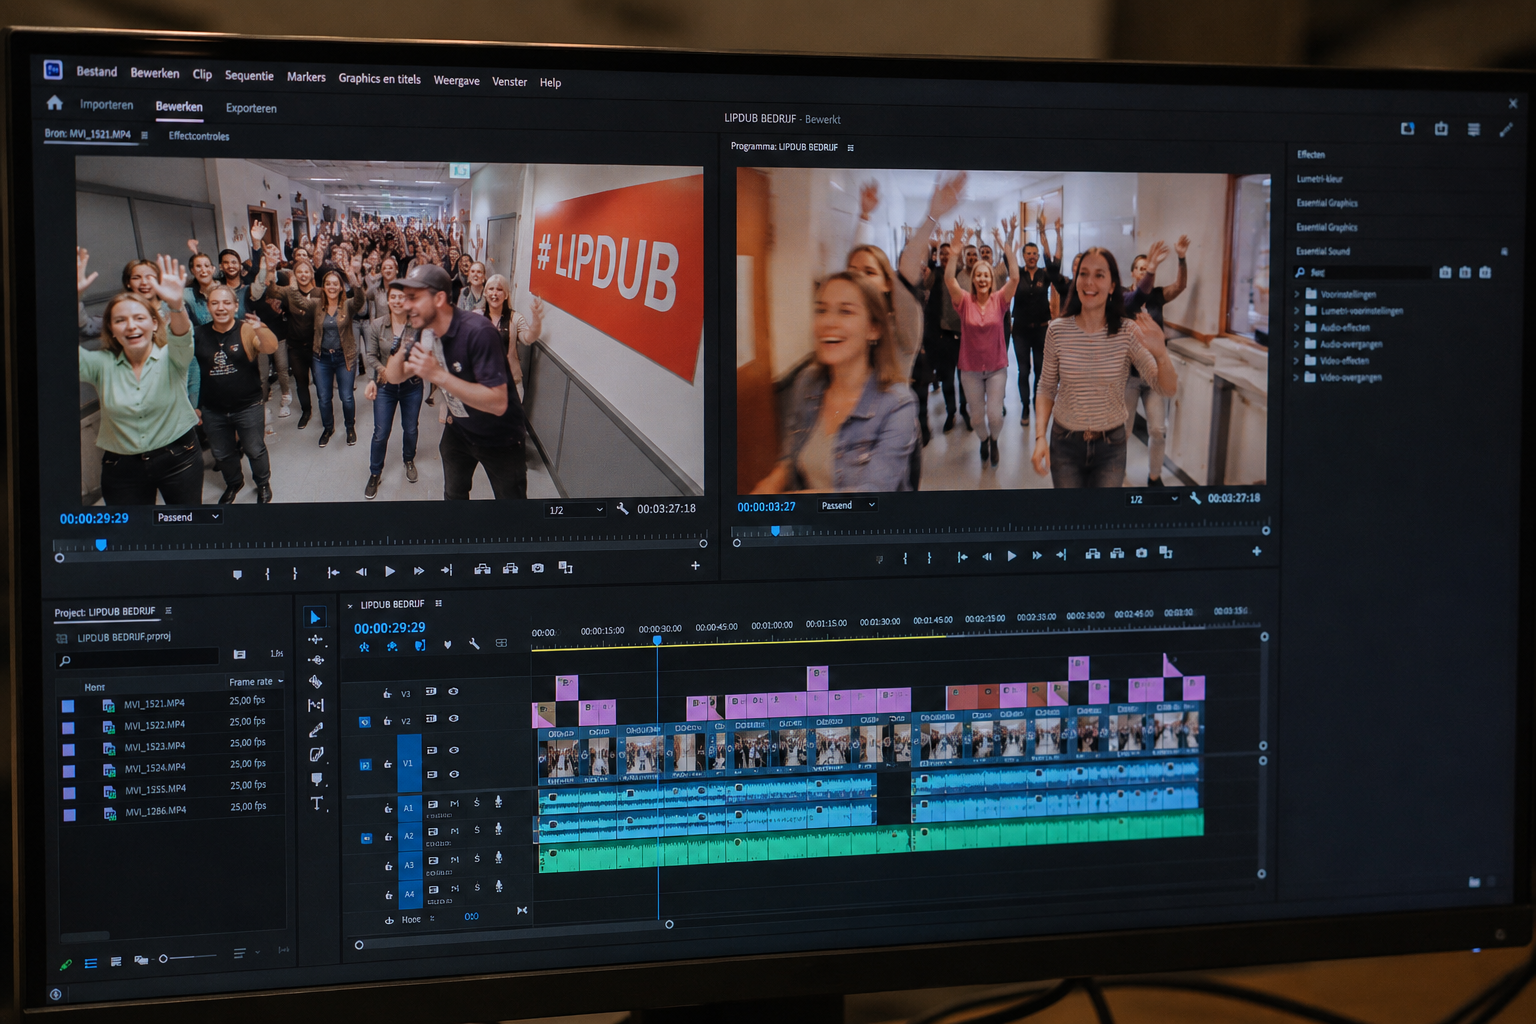Export frame from Source monitor camera icon
Screen dimensions: 1536x1024
(x=538, y=568)
